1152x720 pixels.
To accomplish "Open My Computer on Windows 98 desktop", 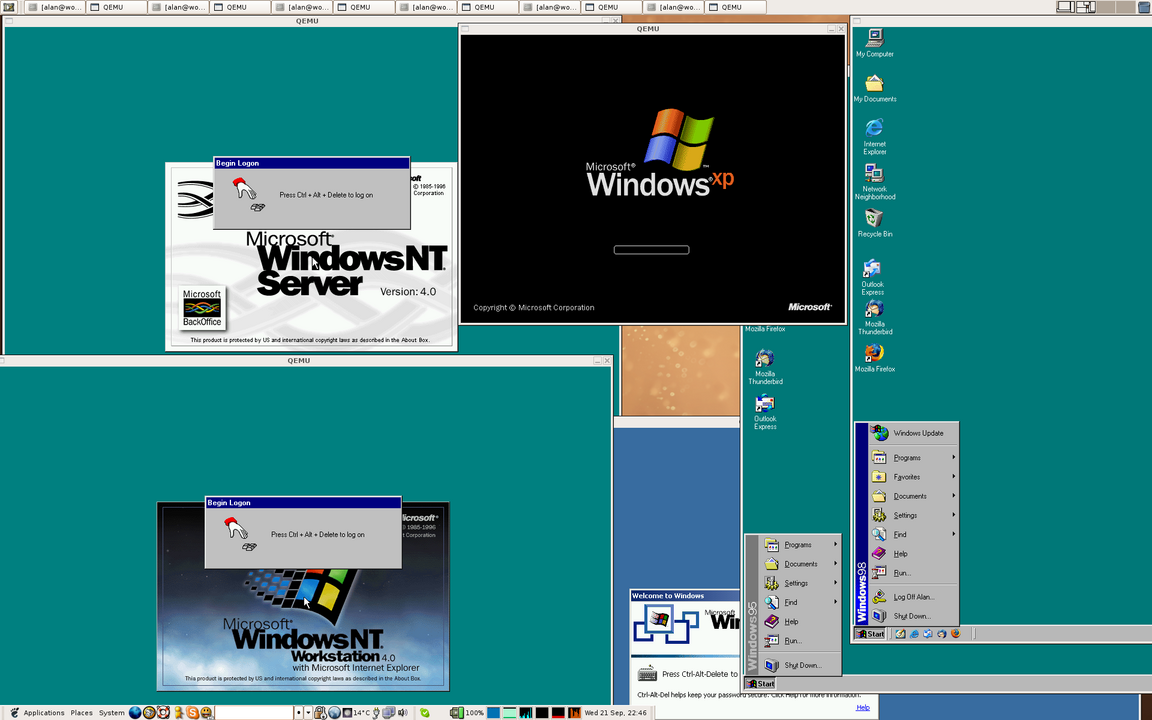I will (874, 43).
